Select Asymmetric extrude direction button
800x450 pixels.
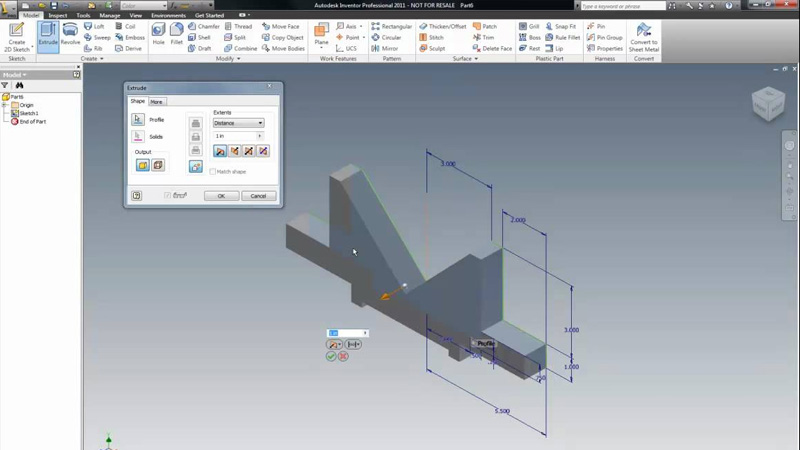pos(263,151)
